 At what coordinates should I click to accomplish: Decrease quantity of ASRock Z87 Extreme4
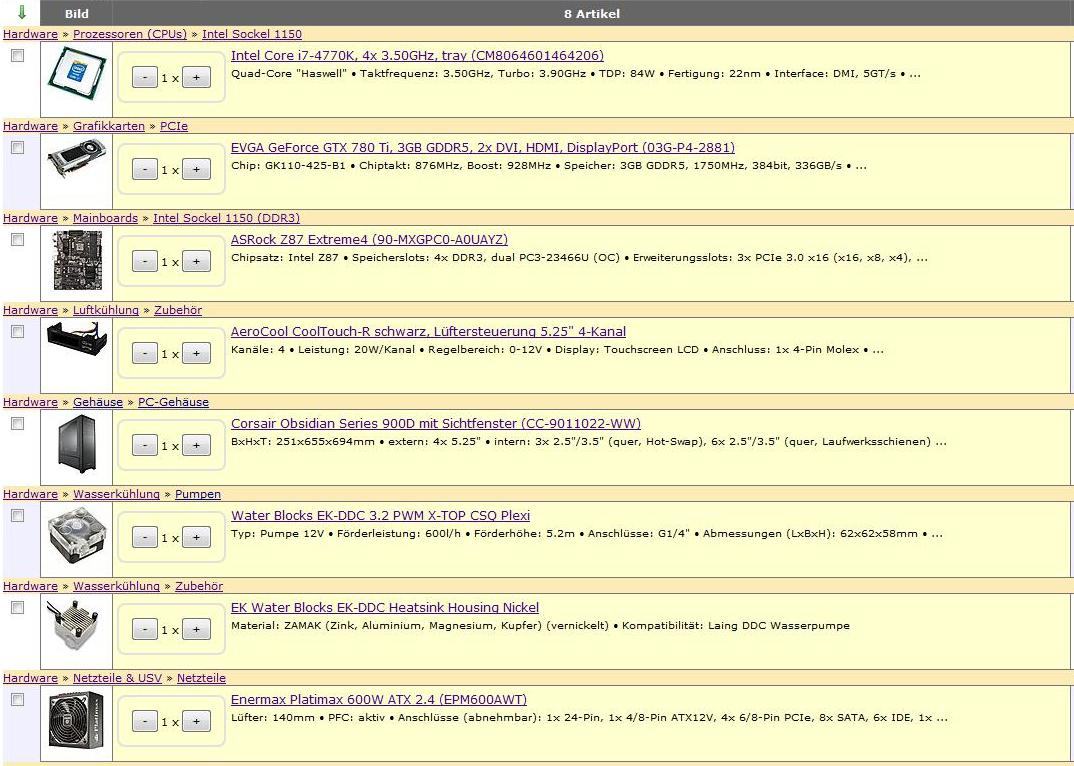click(145, 261)
